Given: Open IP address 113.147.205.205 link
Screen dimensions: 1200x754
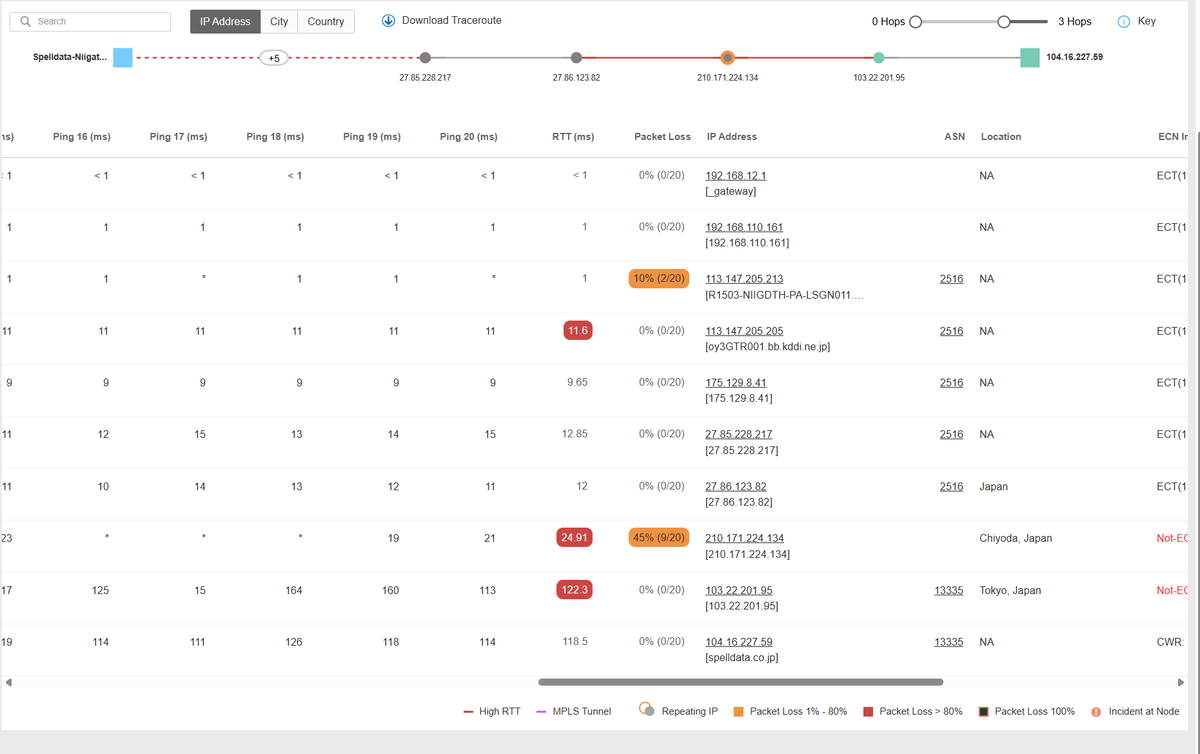Looking at the screenshot, I should [x=744, y=331].
